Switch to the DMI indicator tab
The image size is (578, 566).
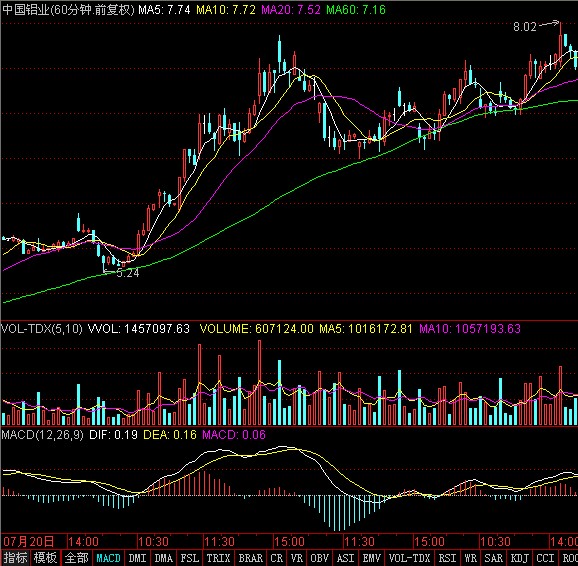point(137,558)
